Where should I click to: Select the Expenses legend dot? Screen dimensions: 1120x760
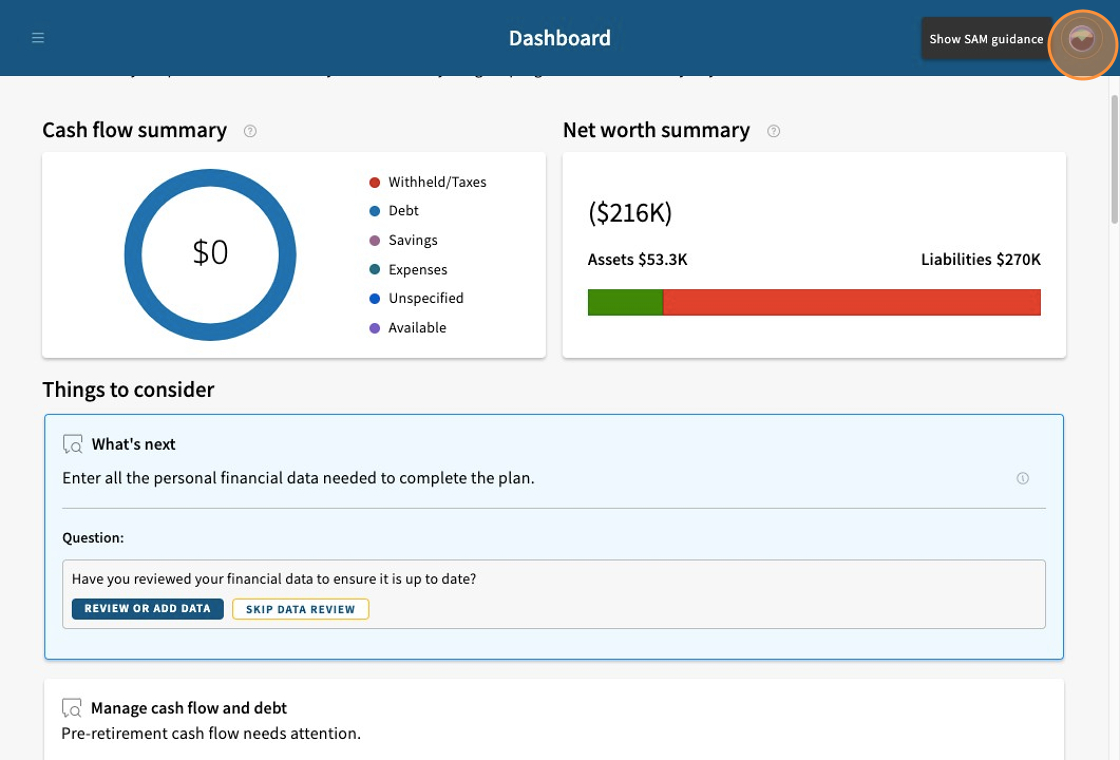pyautogui.click(x=374, y=269)
